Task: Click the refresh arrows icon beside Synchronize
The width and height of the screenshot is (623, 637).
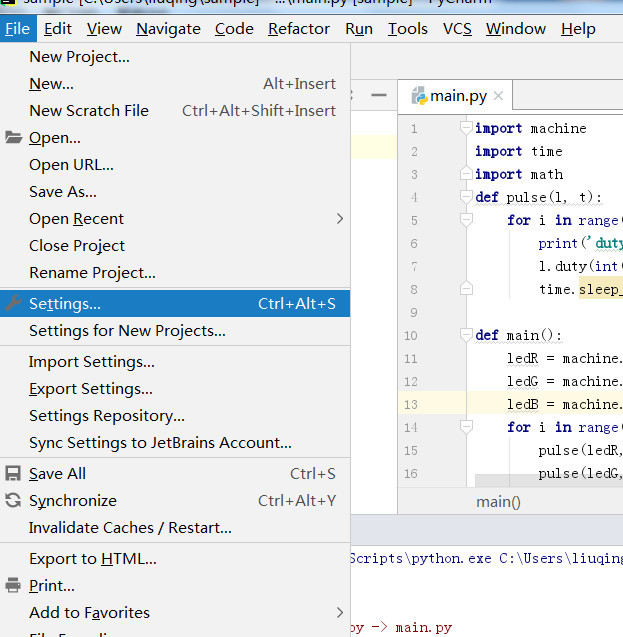Action: pyautogui.click(x=13, y=500)
